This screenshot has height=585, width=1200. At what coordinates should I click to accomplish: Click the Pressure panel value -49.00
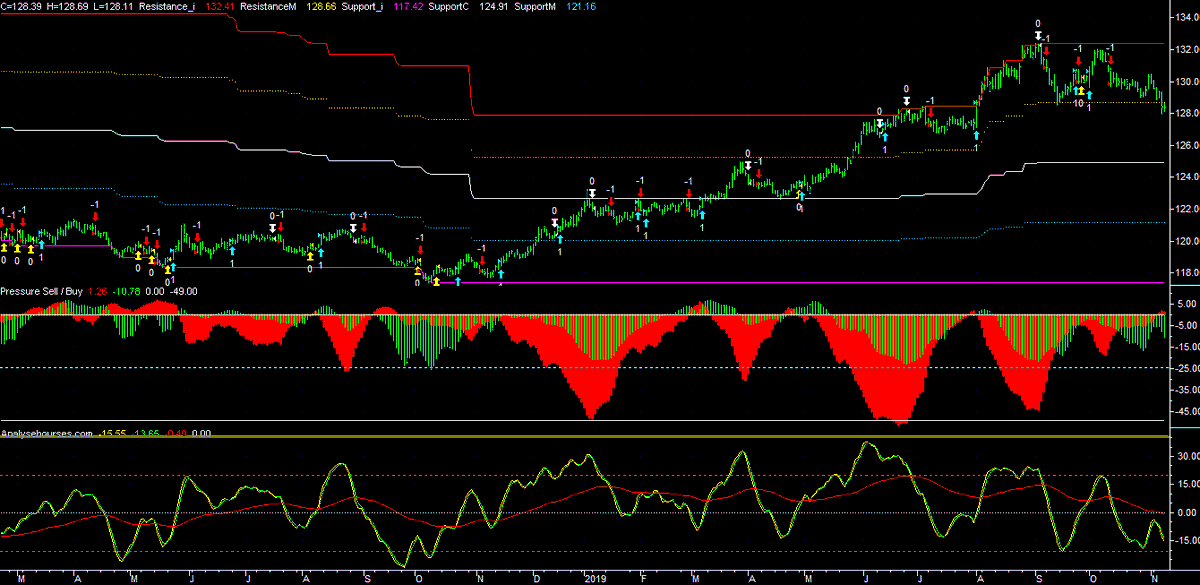click(183, 291)
